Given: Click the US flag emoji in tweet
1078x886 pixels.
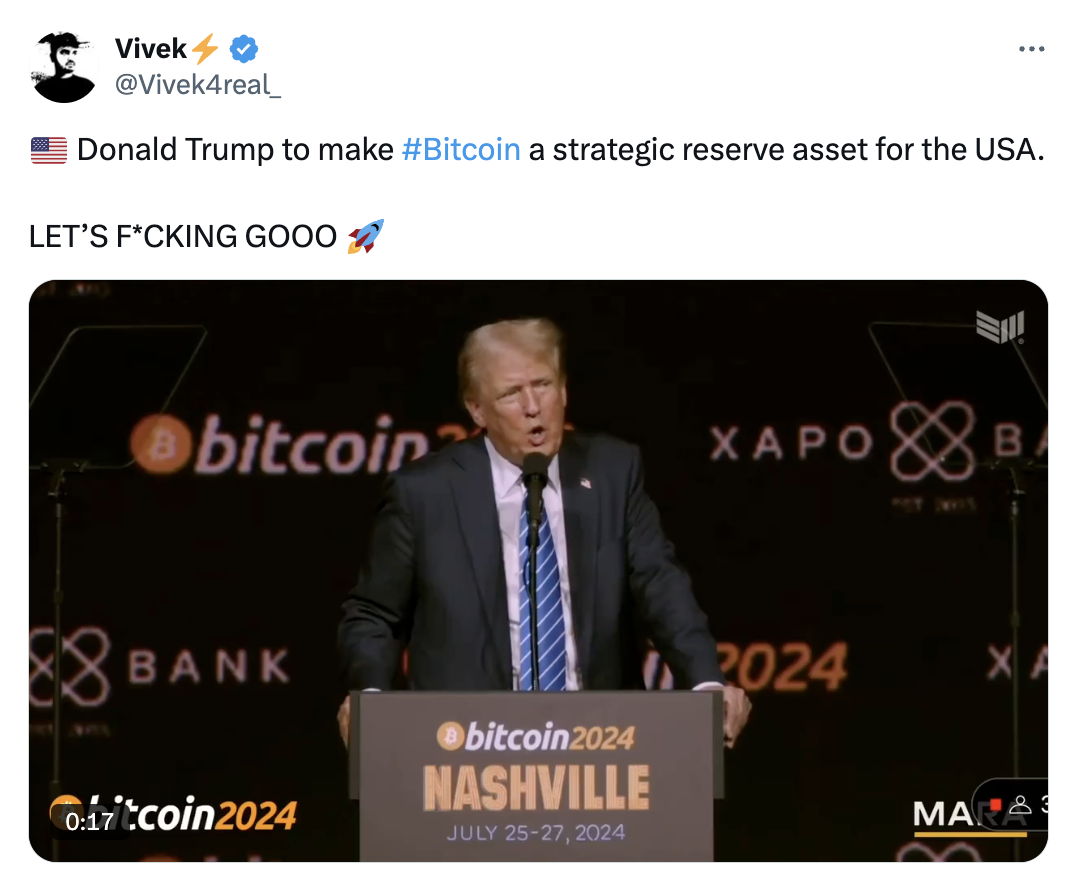Looking at the screenshot, I should [x=49, y=150].
